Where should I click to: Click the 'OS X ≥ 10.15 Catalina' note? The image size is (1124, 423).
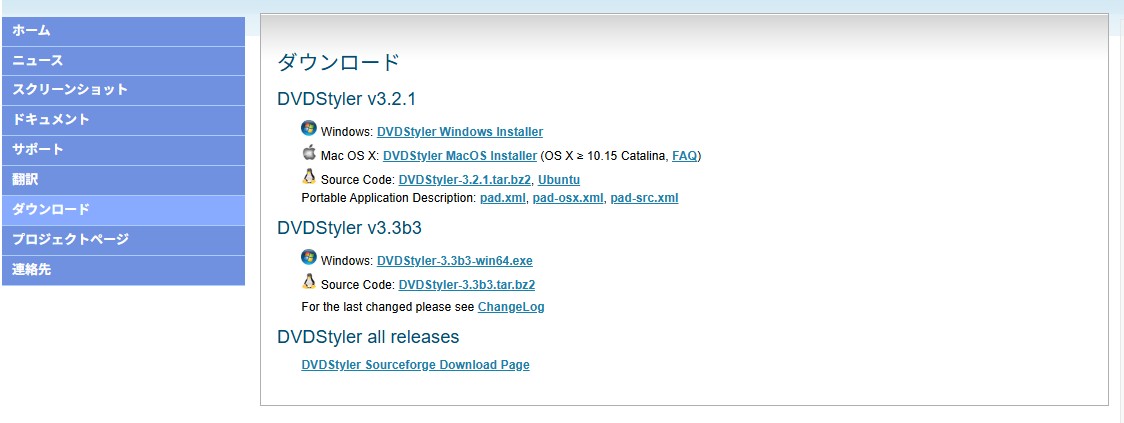[x=606, y=156]
